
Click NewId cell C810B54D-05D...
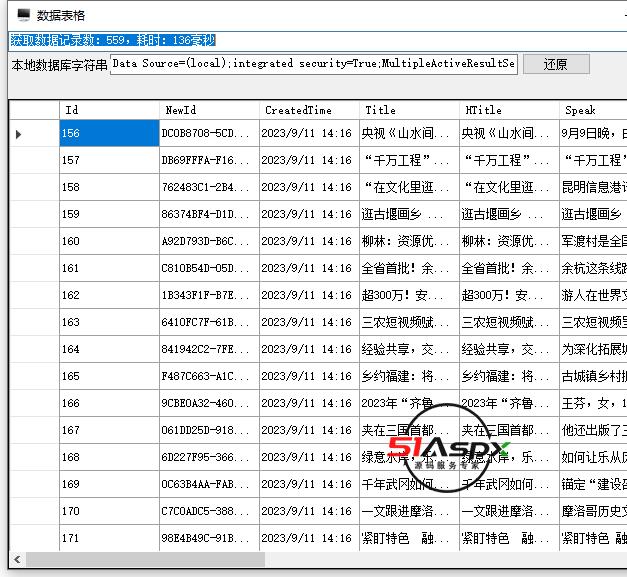(209, 268)
